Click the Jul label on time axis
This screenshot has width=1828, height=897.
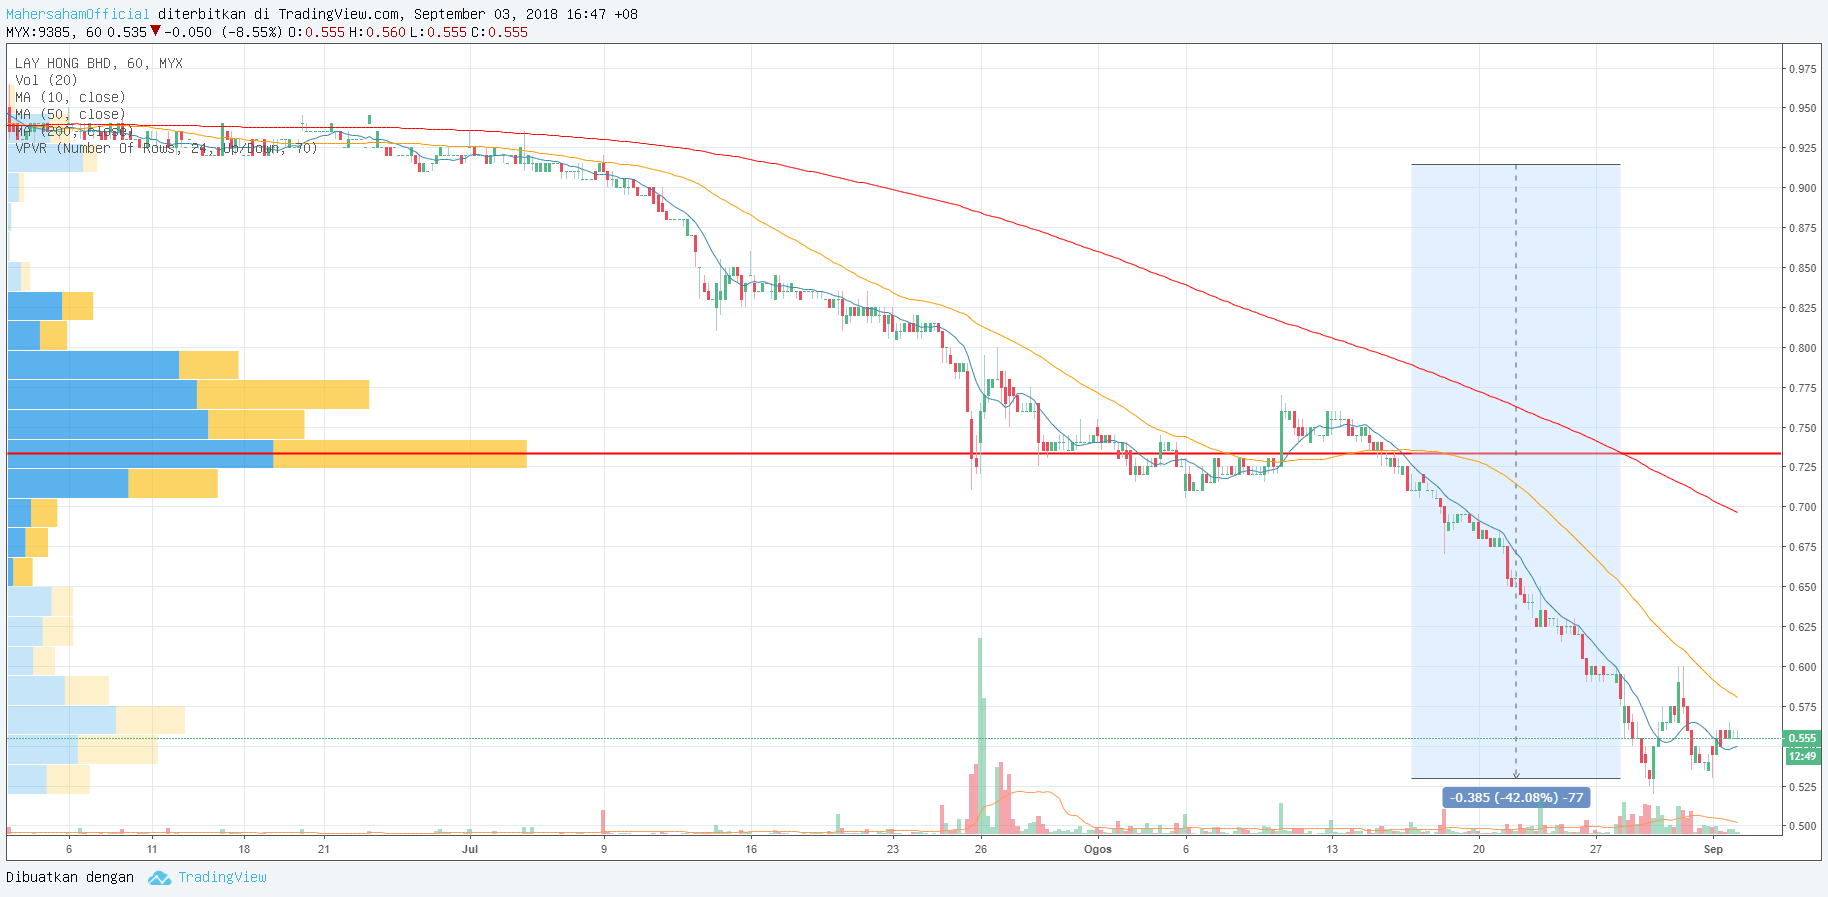pos(470,849)
